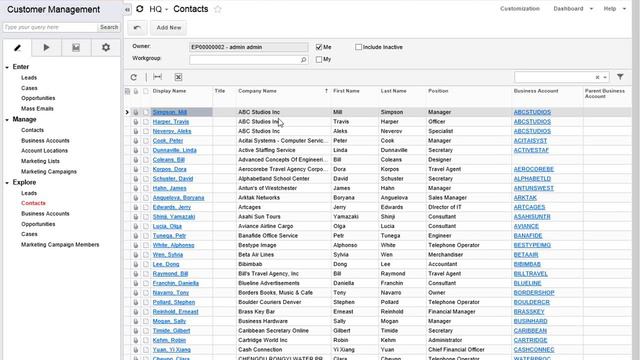The image size is (640, 360).
Task: Open business account link BORDERSHOP
Action: click(x=534, y=293)
